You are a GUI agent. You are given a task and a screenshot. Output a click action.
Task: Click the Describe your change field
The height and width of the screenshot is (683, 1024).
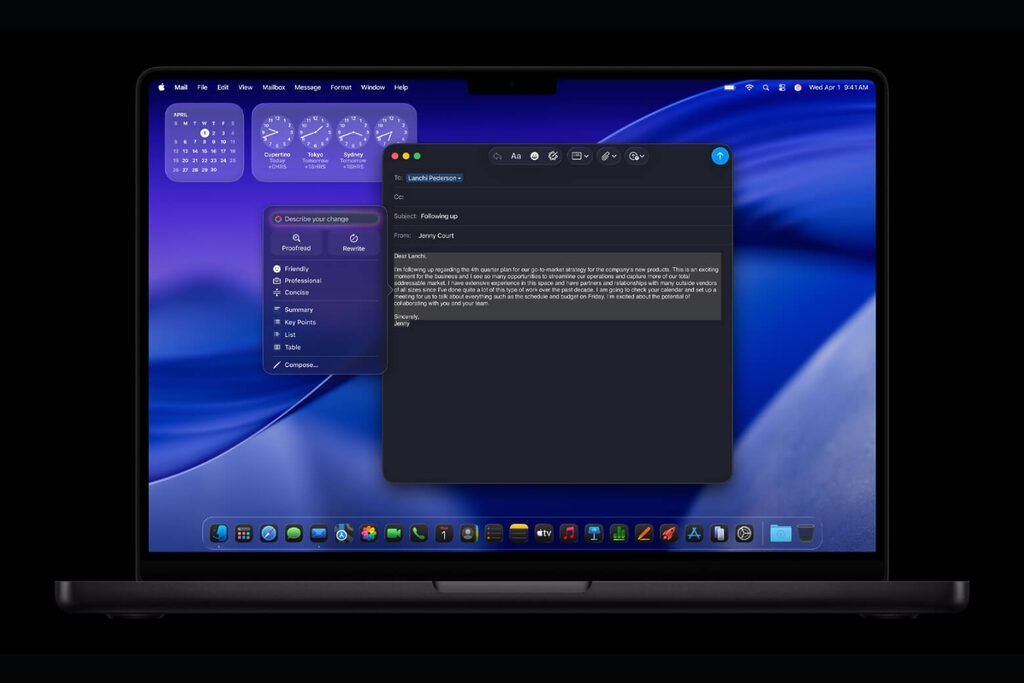coord(315,218)
